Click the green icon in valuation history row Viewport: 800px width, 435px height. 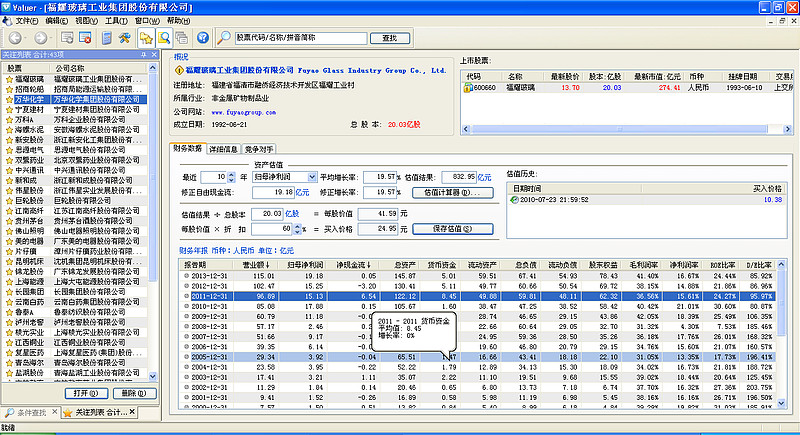pyautogui.click(x=514, y=200)
